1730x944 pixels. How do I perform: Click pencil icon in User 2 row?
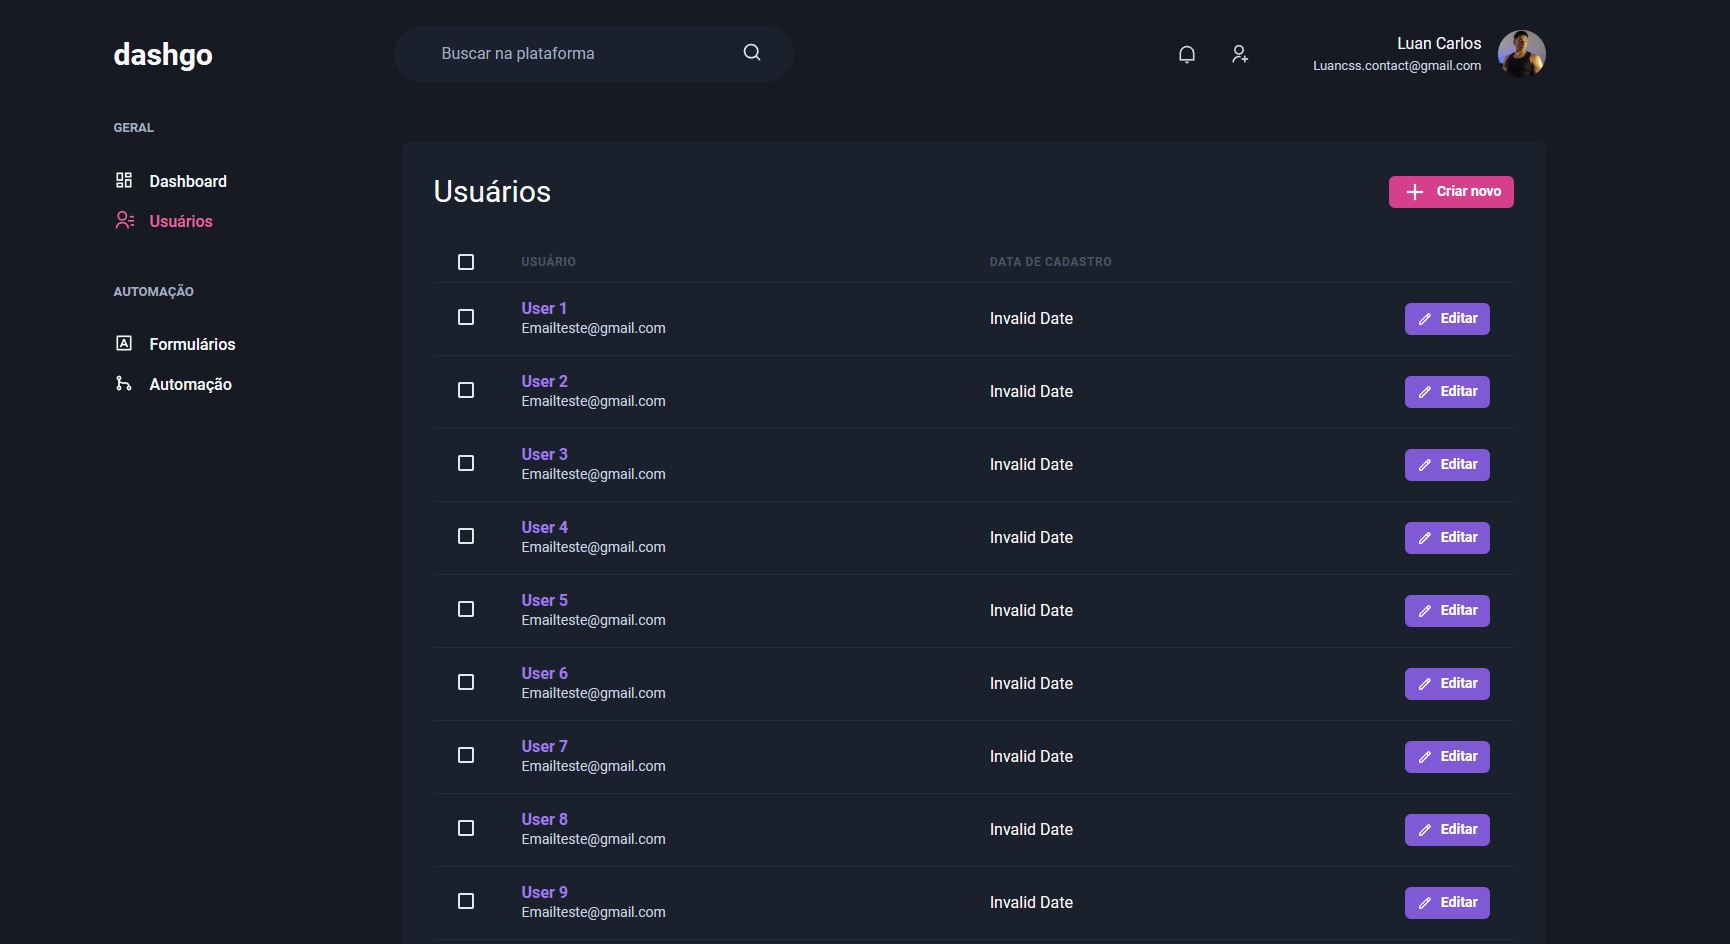pyautogui.click(x=1425, y=392)
